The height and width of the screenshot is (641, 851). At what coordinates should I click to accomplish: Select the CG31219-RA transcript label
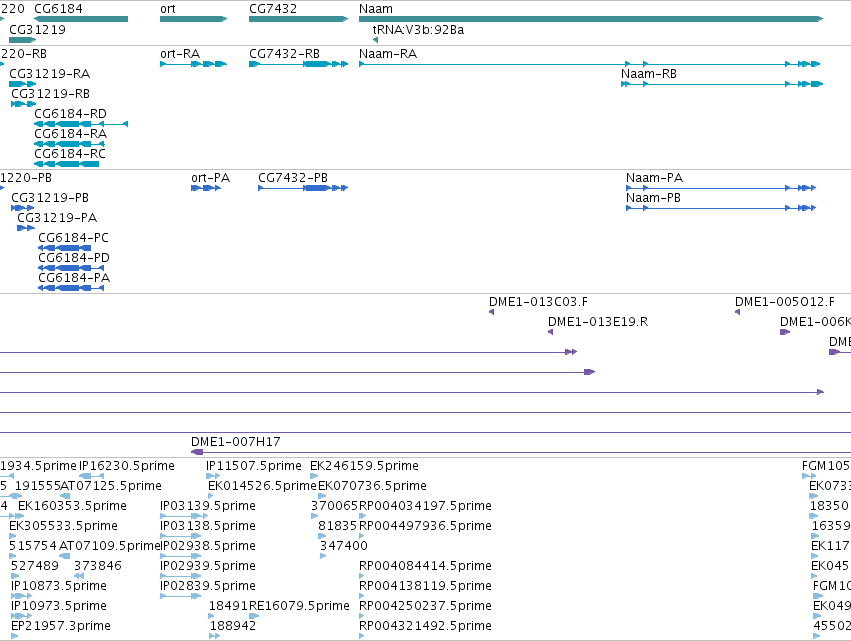(x=49, y=74)
